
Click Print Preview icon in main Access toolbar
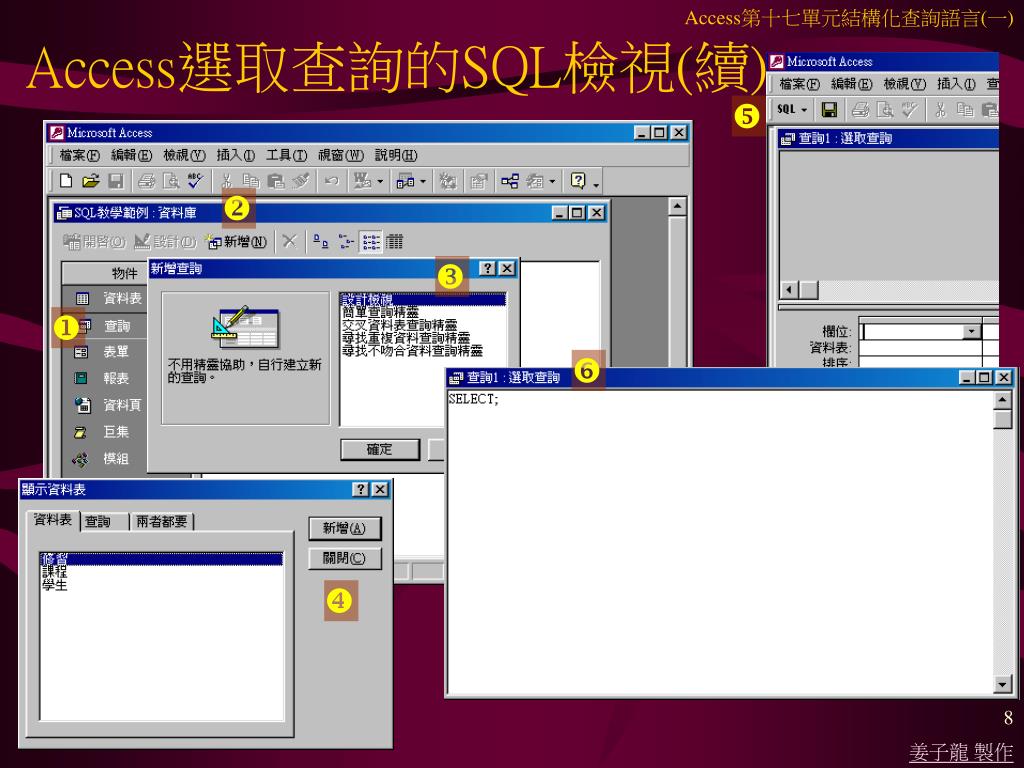pos(171,181)
